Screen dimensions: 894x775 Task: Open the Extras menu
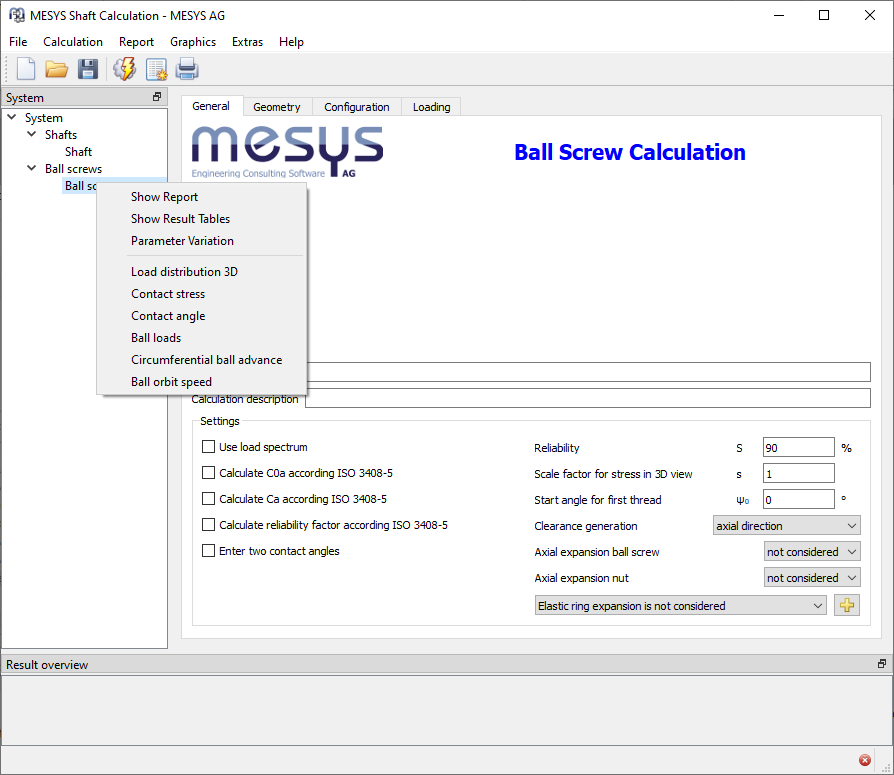coord(247,42)
